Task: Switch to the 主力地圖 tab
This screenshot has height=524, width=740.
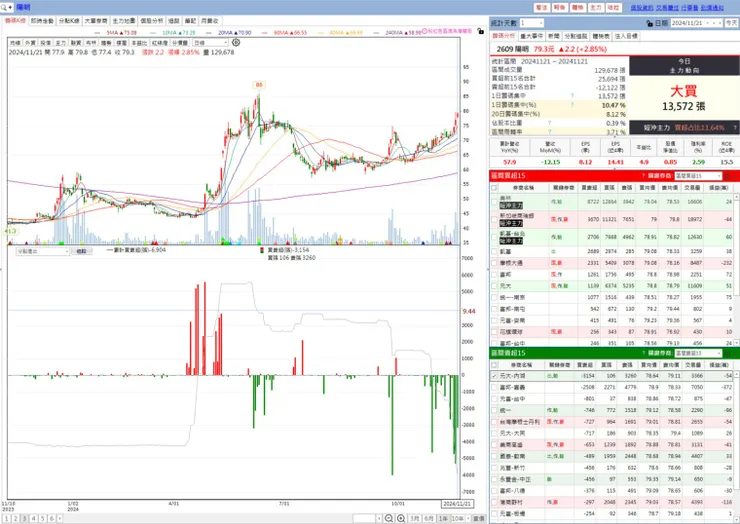Action: pos(124,21)
